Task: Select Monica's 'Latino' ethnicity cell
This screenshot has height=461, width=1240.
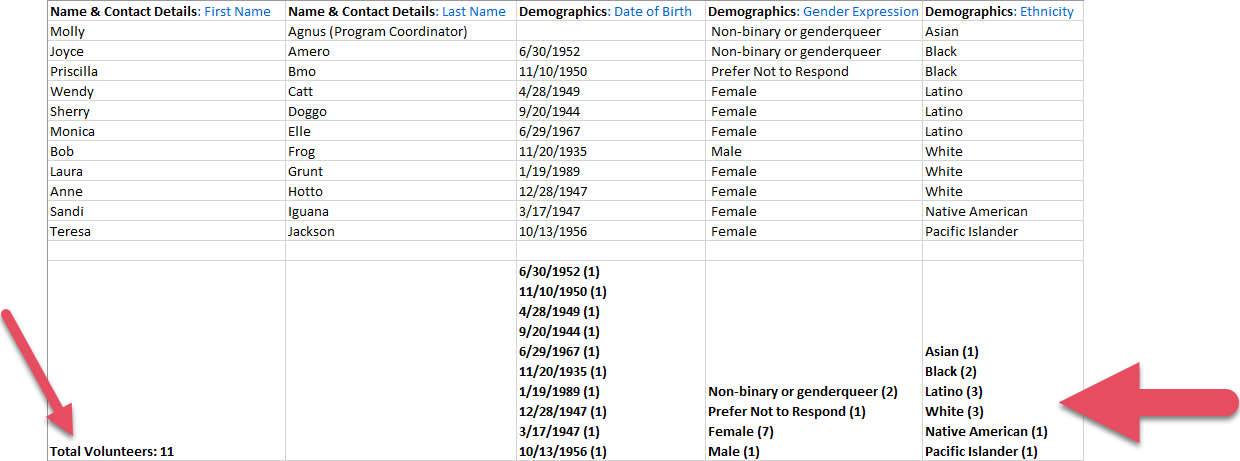Action: tap(1002, 131)
